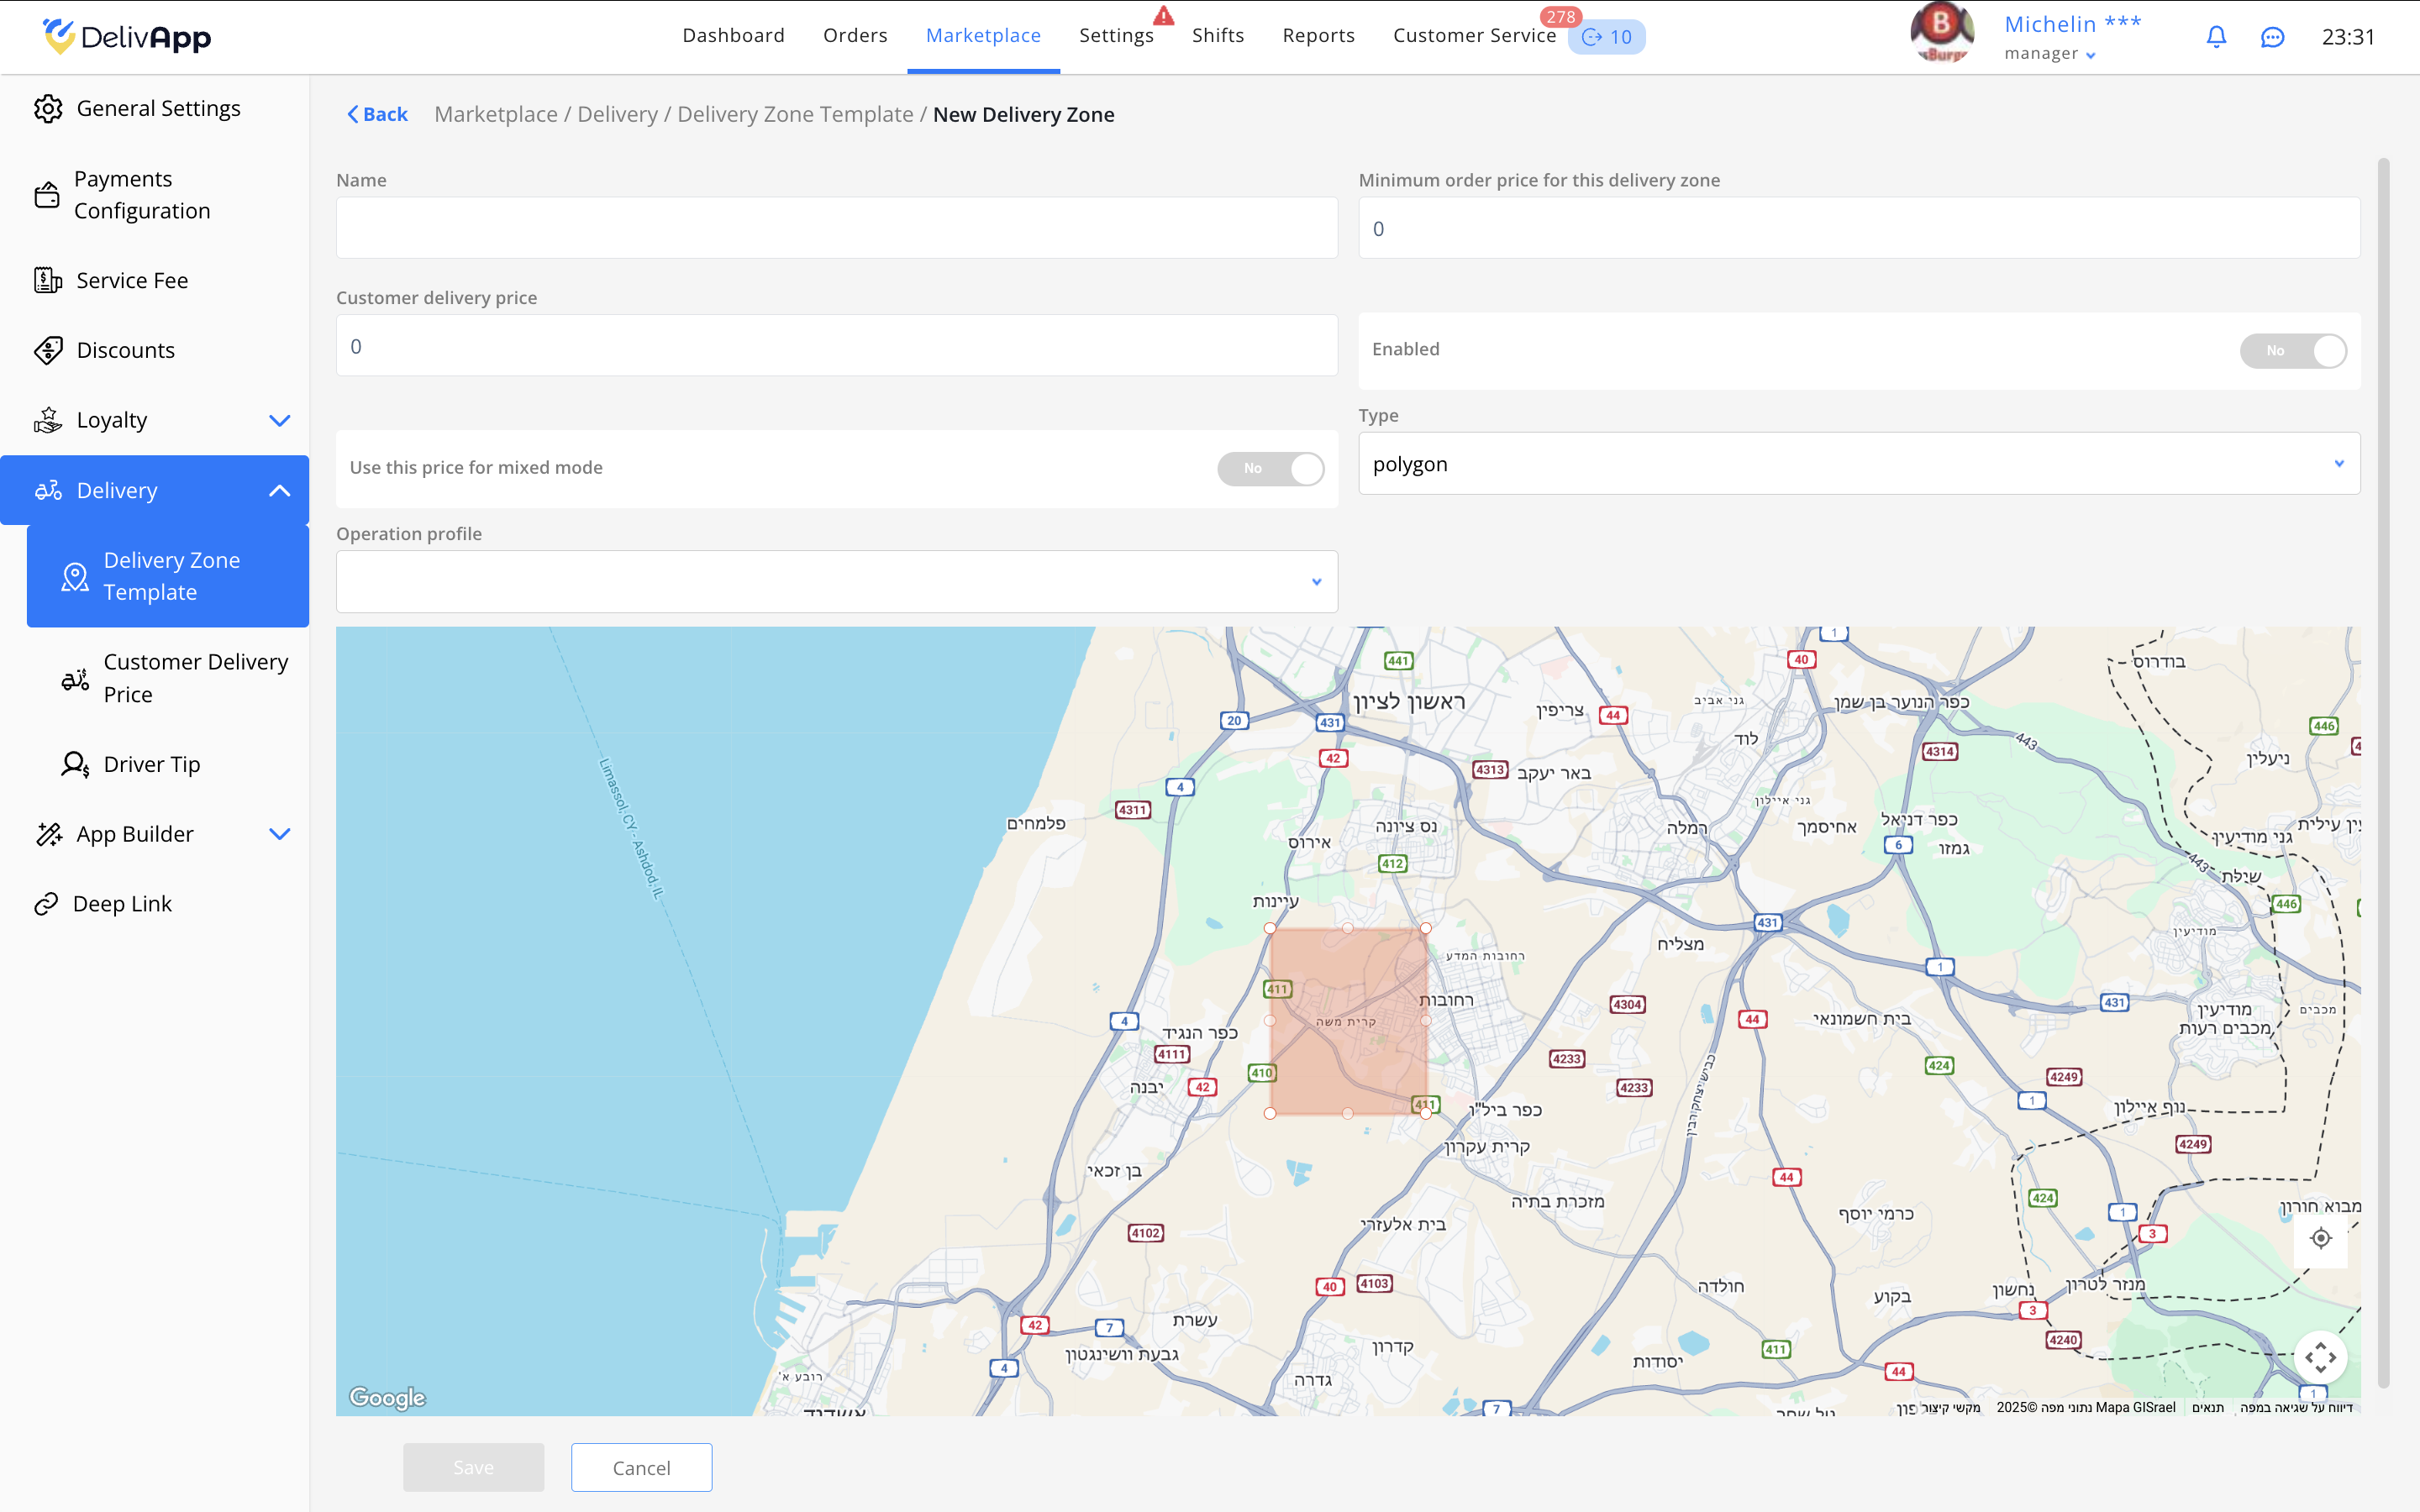Go Back via the Back link

(x=378, y=115)
